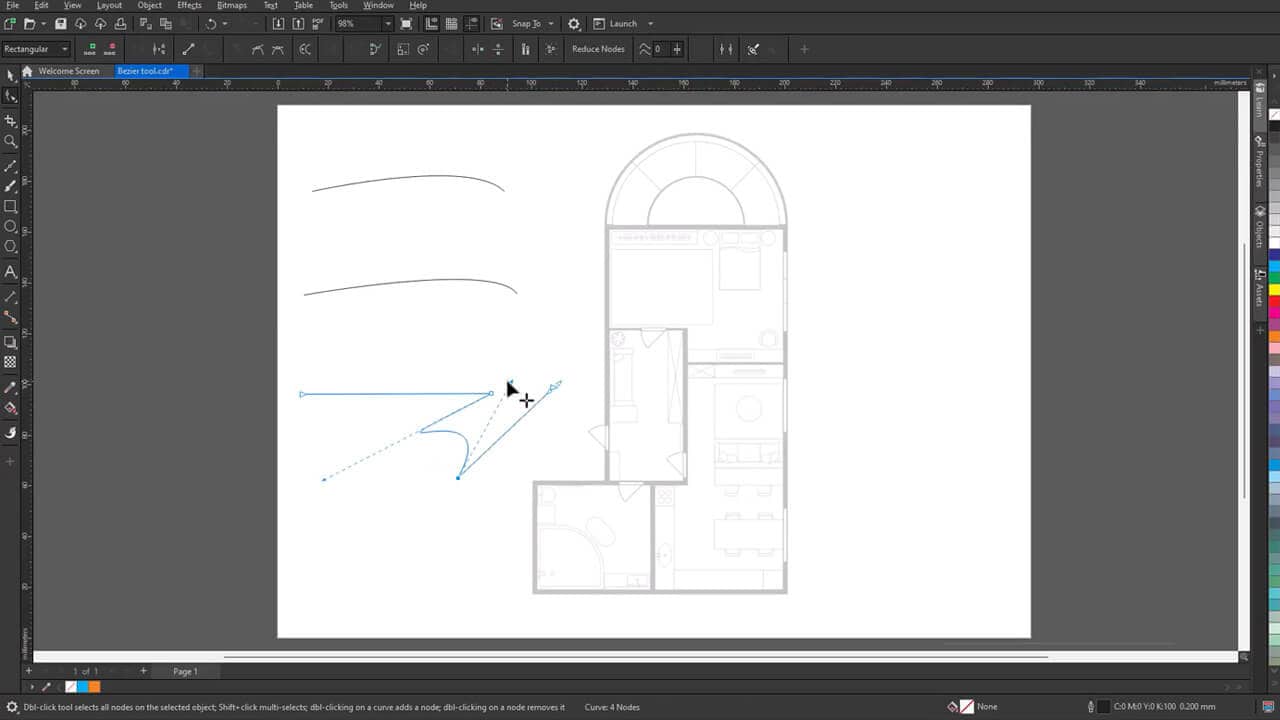Open the Objects docker tab
1280x720 pixels.
pos(1259,227)
